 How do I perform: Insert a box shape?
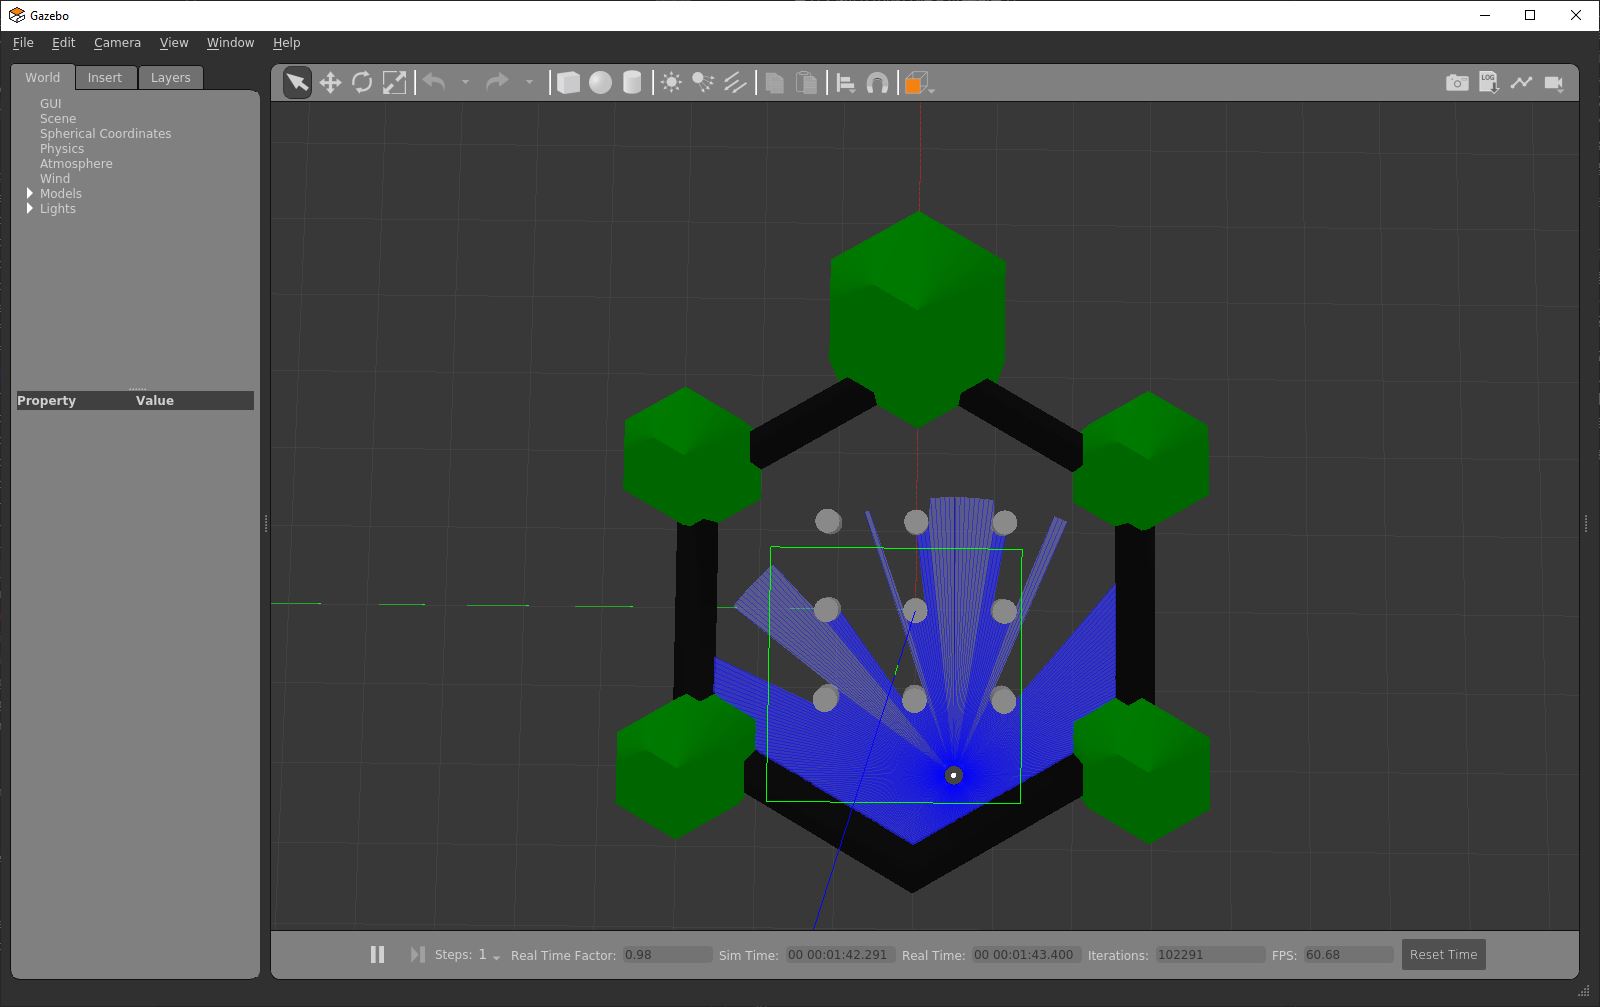[568, 83]
